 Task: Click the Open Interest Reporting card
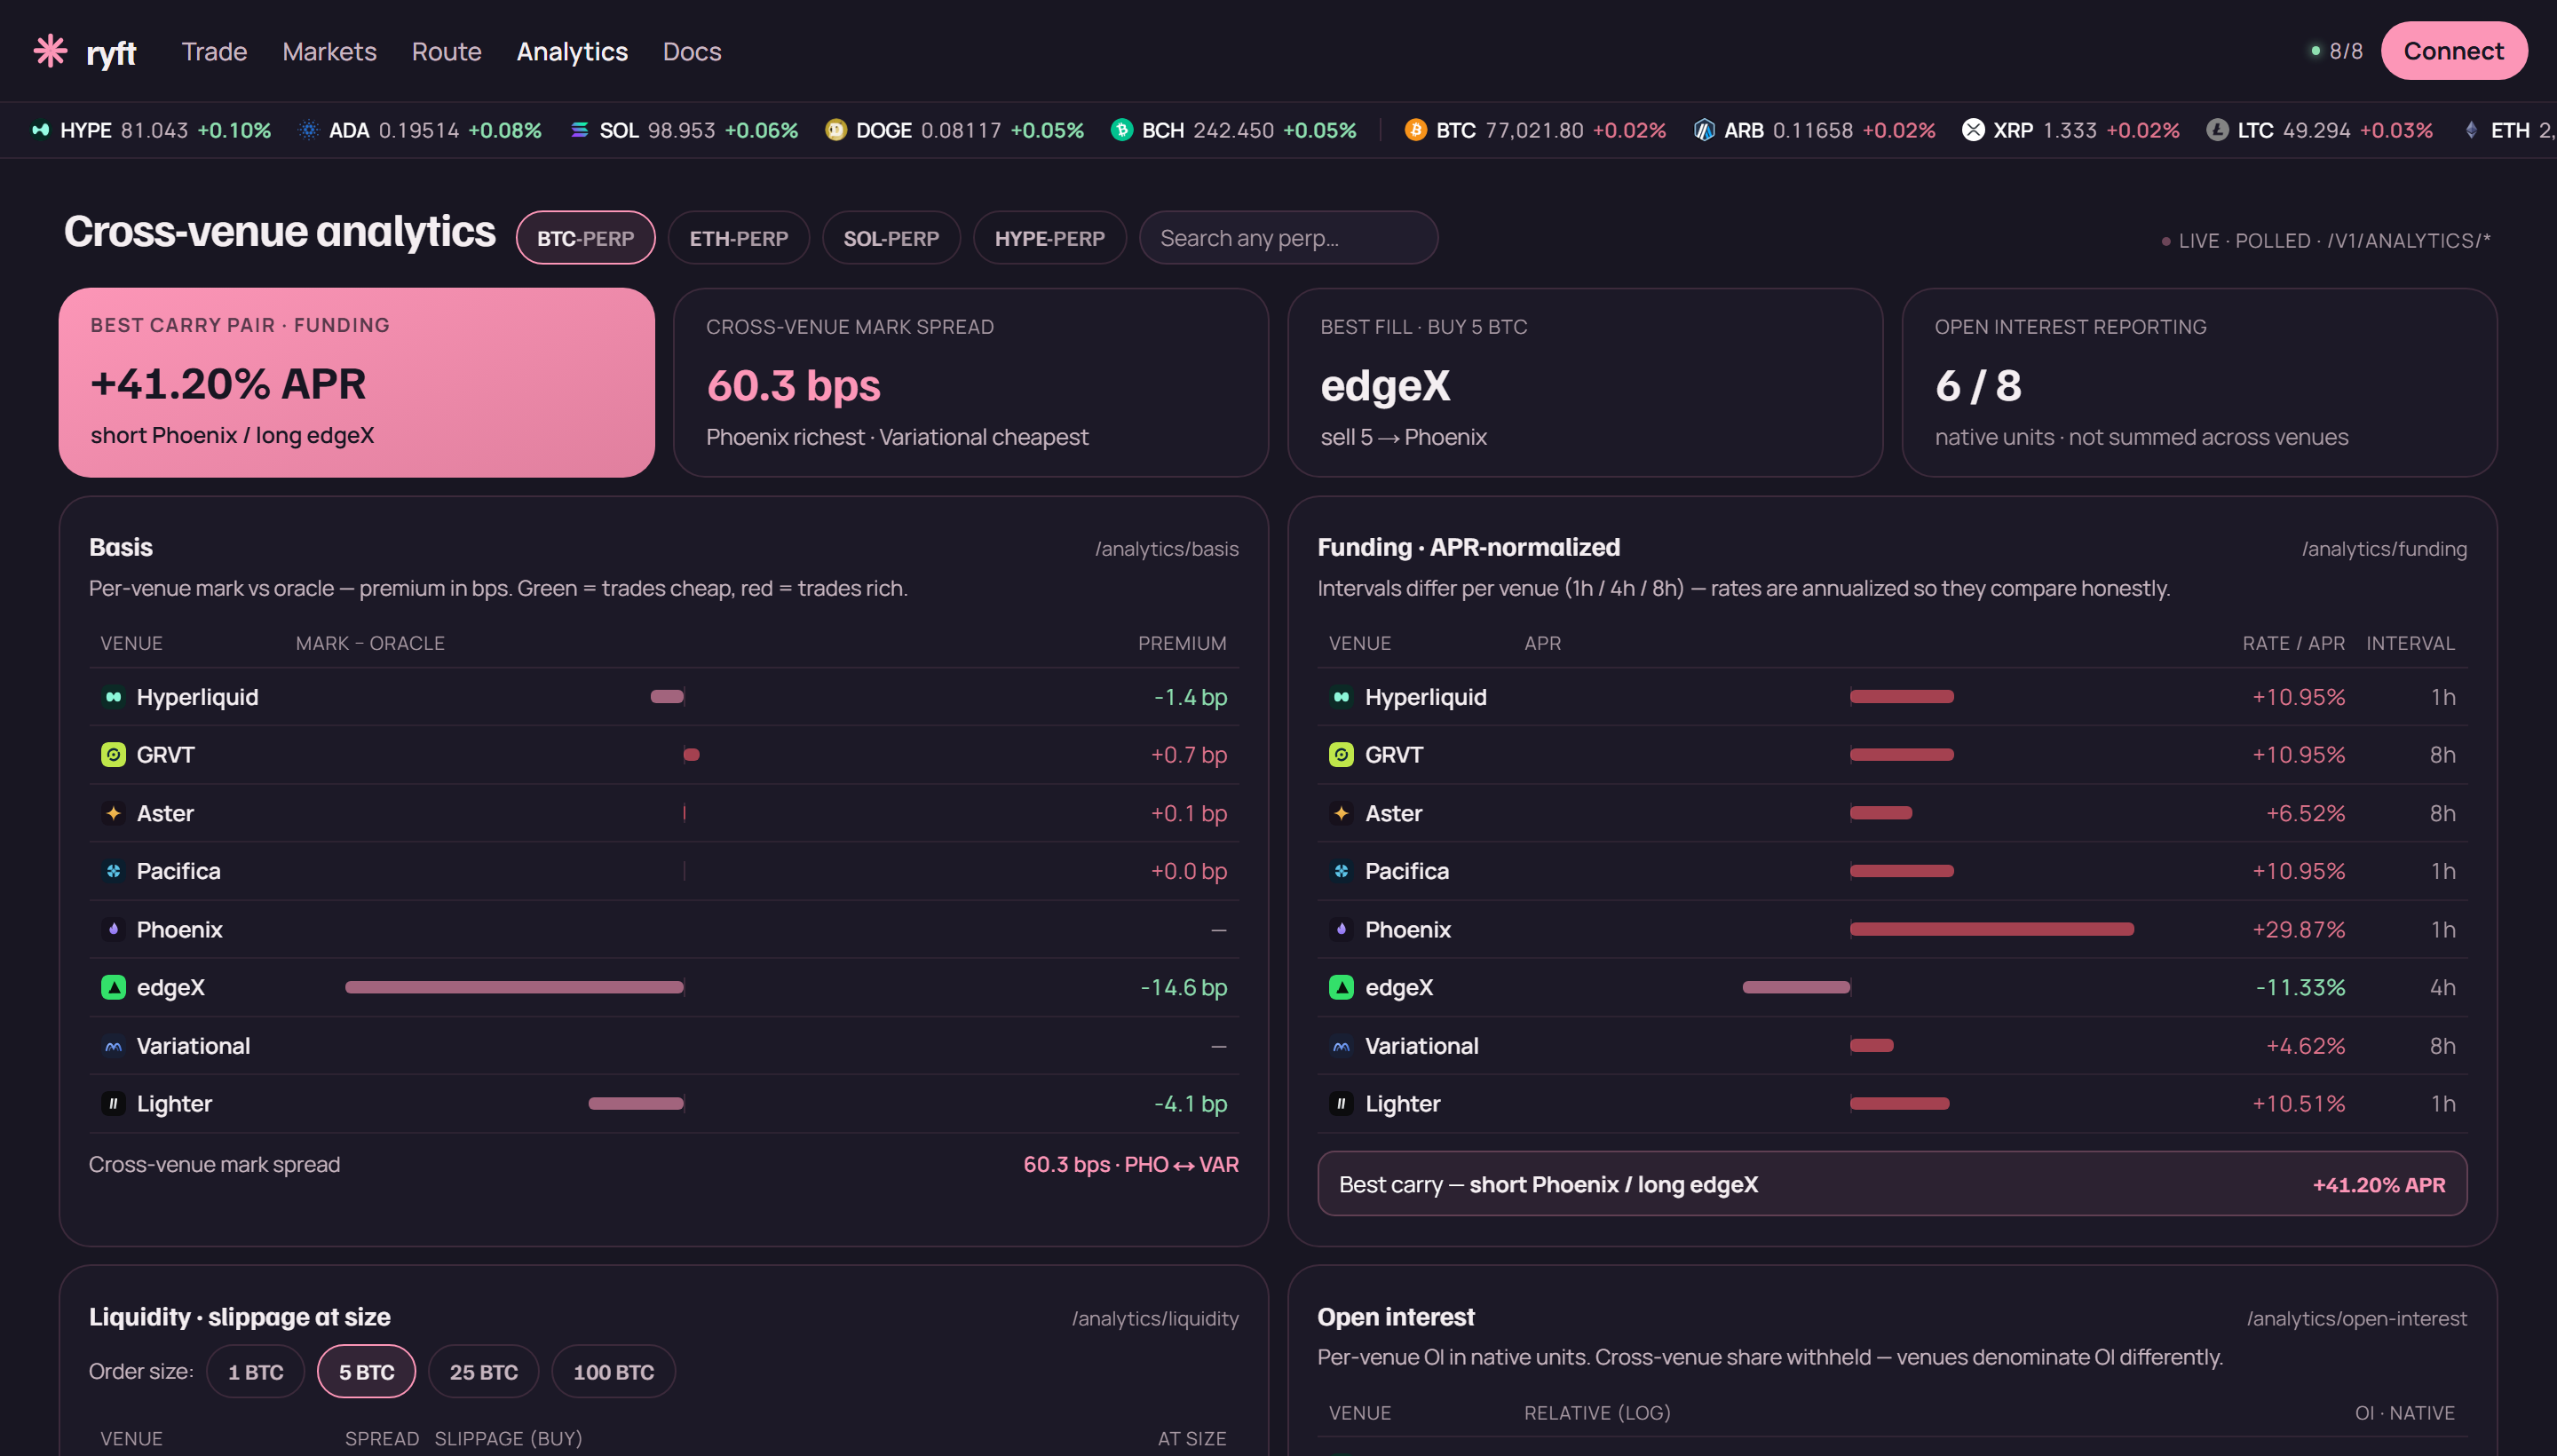(2200, 383)
